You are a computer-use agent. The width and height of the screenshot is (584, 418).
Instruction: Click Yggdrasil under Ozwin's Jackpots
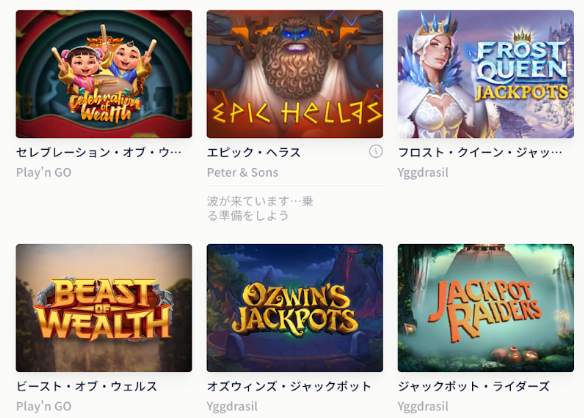[x=232, y=406]
